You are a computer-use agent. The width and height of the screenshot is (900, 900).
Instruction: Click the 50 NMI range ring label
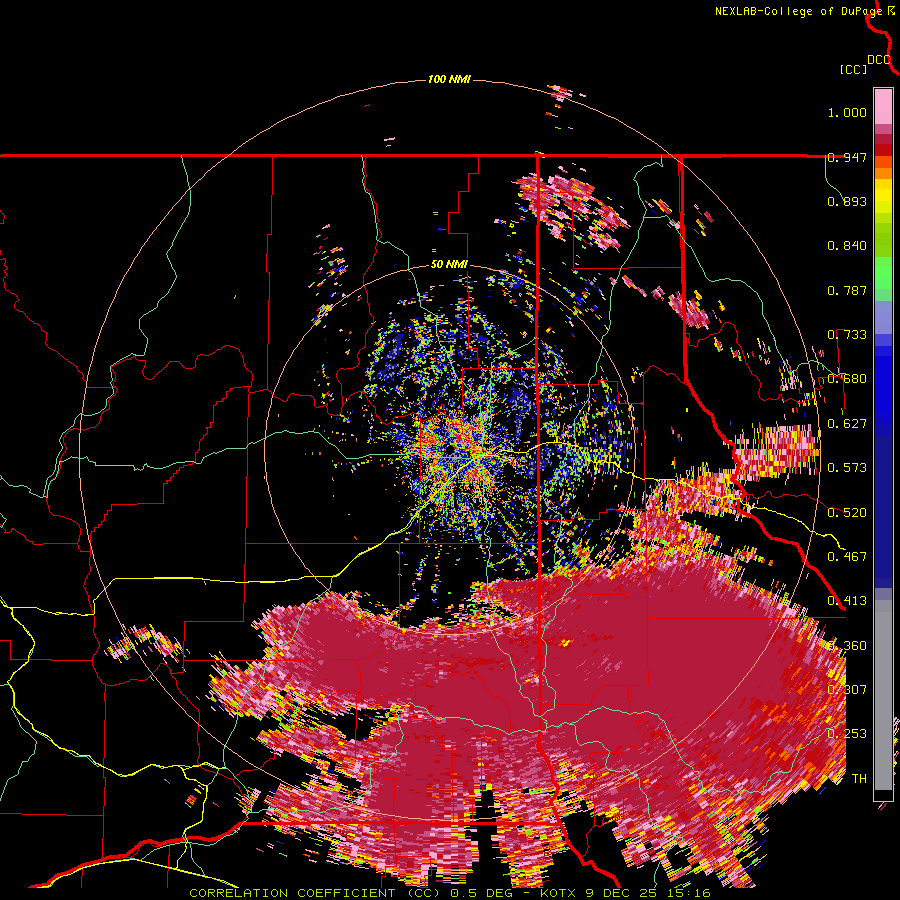[x=449, y=265]
